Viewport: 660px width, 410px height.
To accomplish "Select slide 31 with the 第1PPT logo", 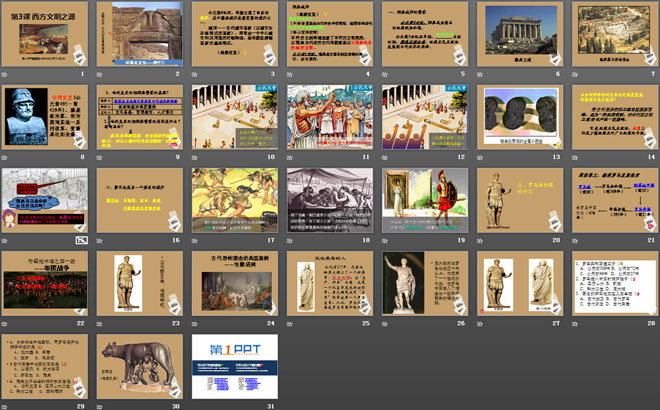I will click(235, 366).
